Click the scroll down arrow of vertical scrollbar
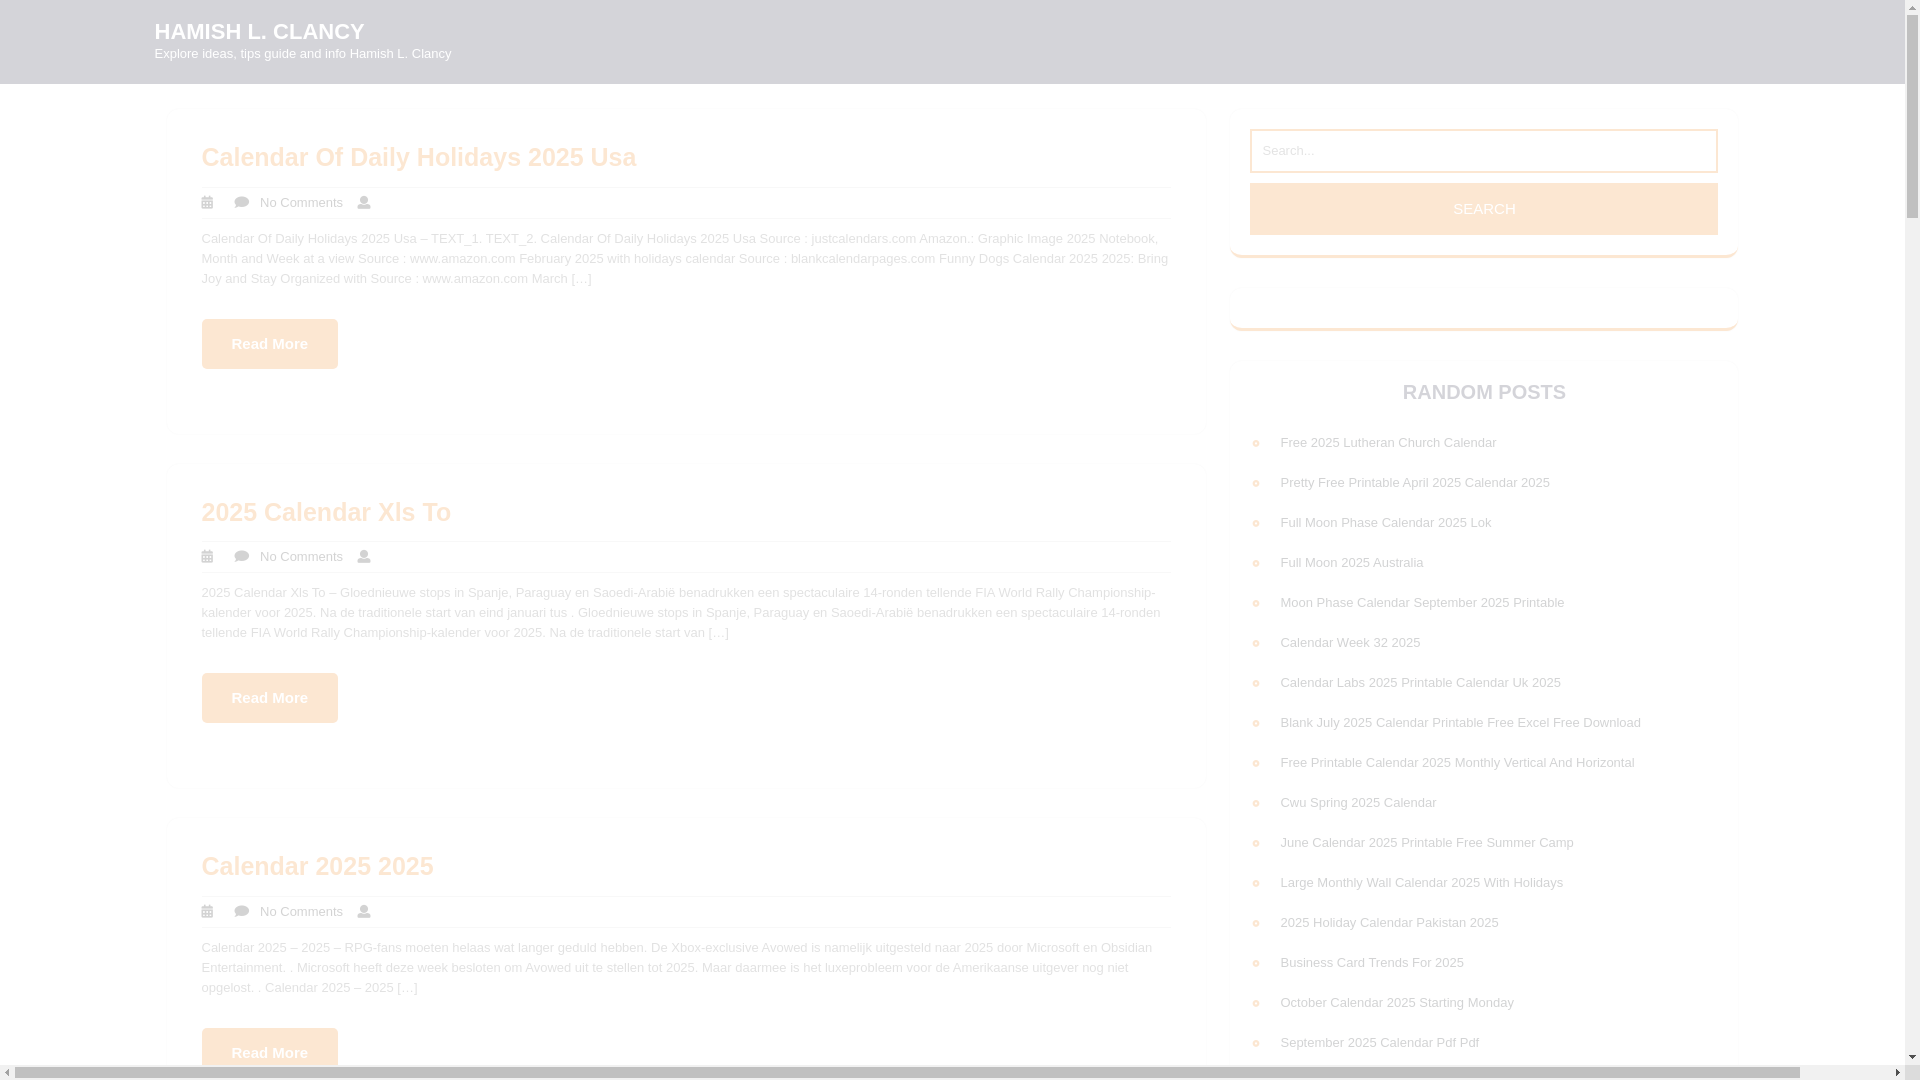 (x=1912, y=1057)
